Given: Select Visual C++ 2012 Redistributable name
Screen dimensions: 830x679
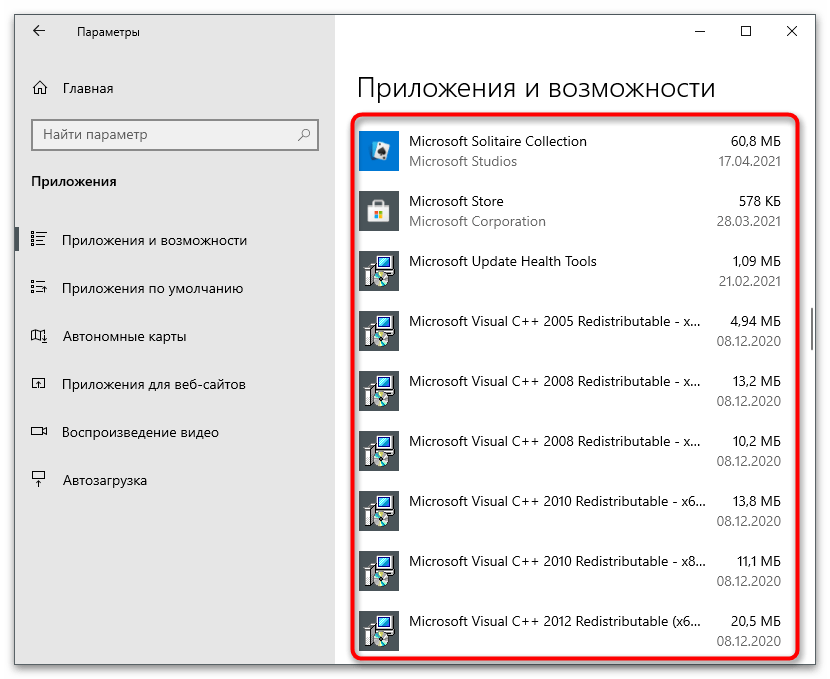Looking at the screenshot, I should coord(554,621).
